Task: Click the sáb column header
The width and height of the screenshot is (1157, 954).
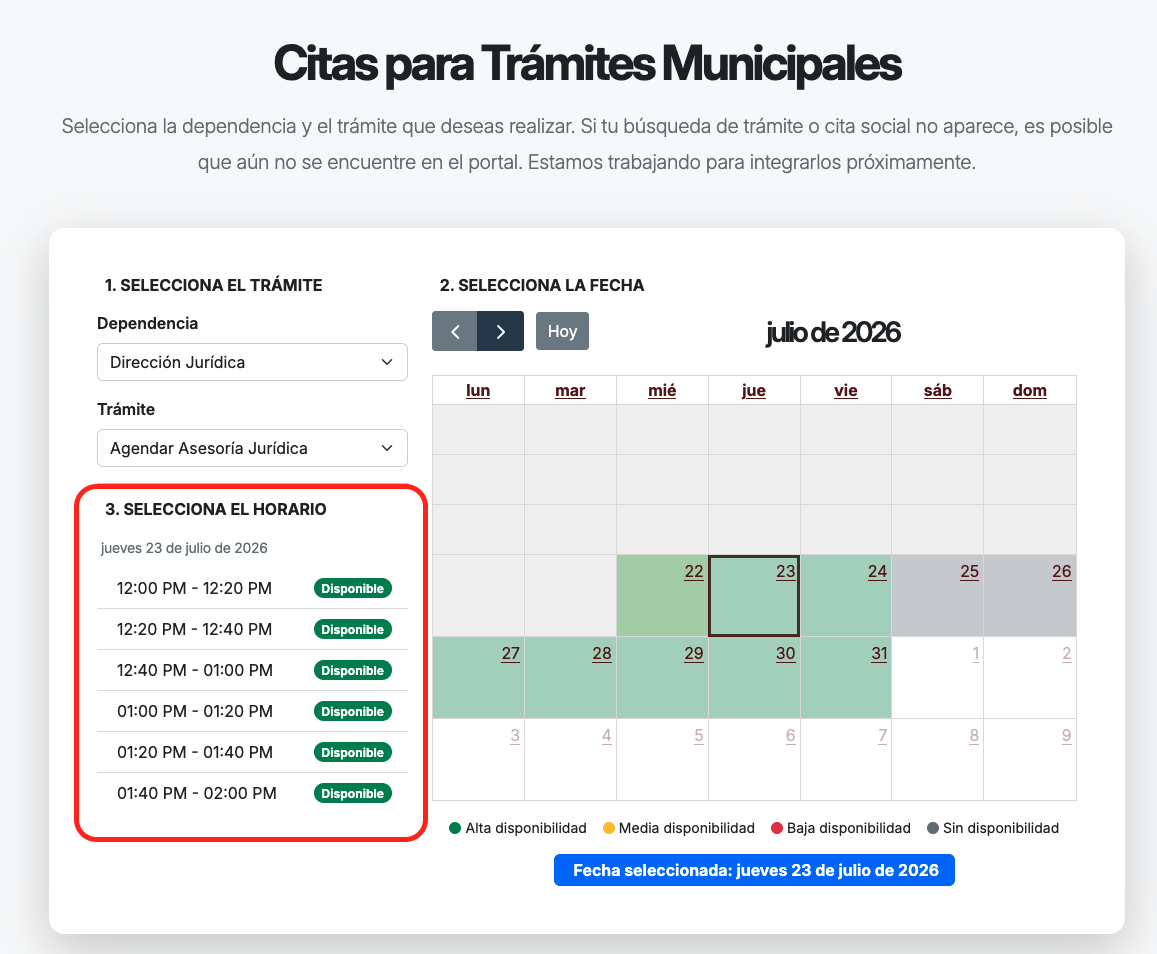Action: pos(938,390)
